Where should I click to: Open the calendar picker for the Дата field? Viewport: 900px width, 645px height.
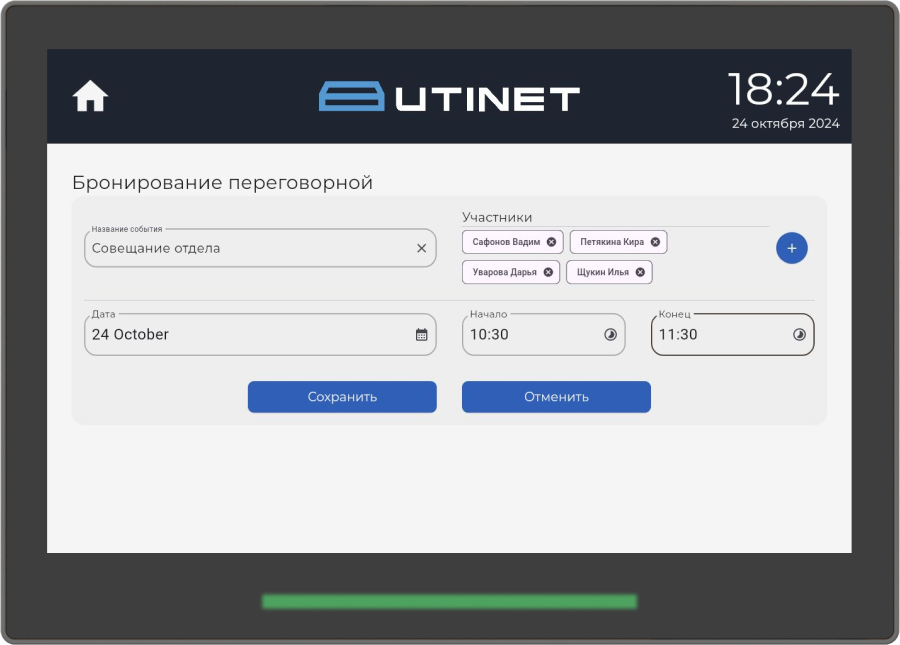(423, 334)
